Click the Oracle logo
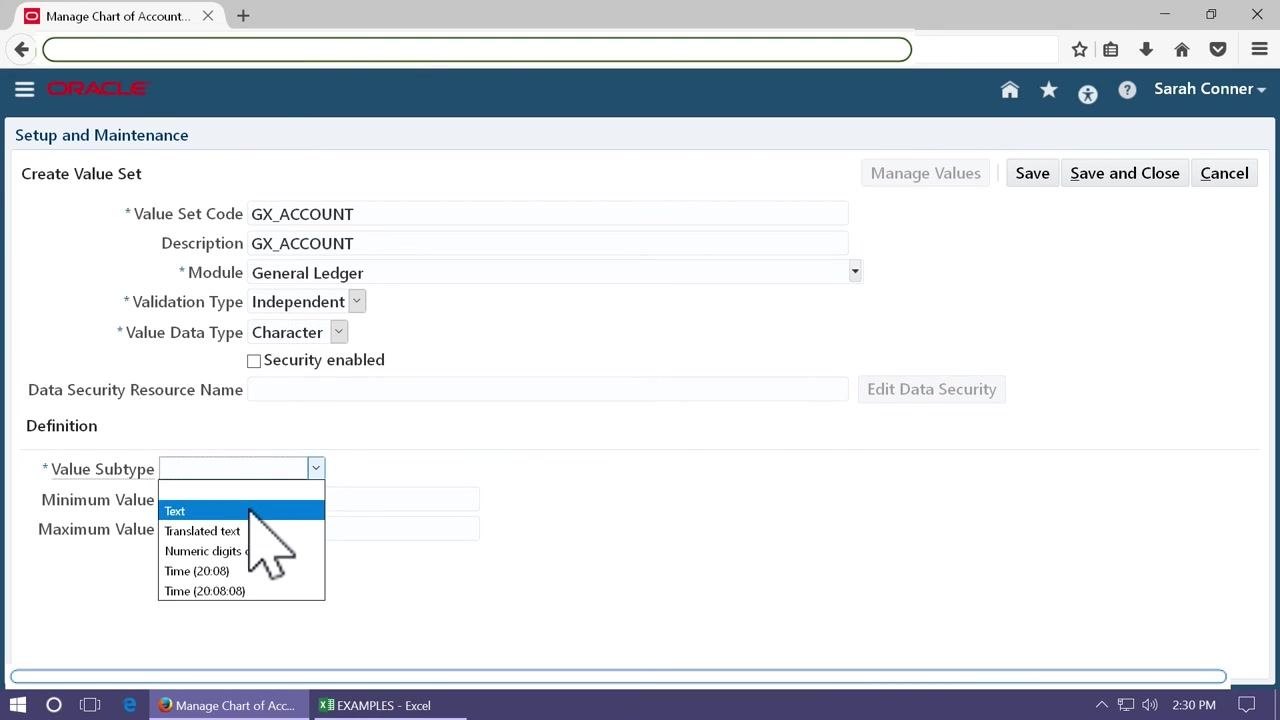 [x=98, y=89]
